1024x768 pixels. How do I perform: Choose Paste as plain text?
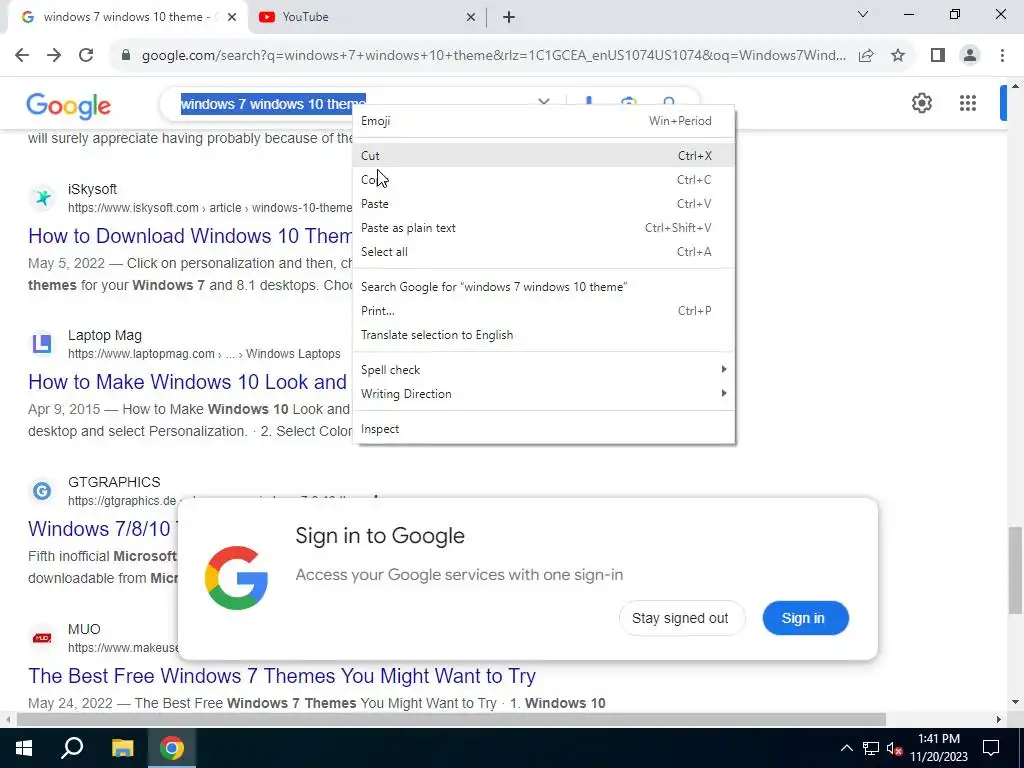point(543,228)
